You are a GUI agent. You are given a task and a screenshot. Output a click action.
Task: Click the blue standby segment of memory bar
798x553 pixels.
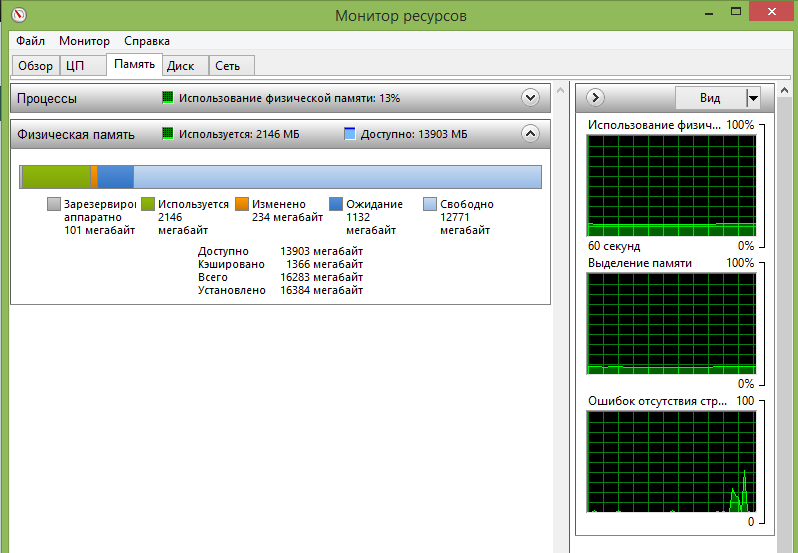pos(116,177)
